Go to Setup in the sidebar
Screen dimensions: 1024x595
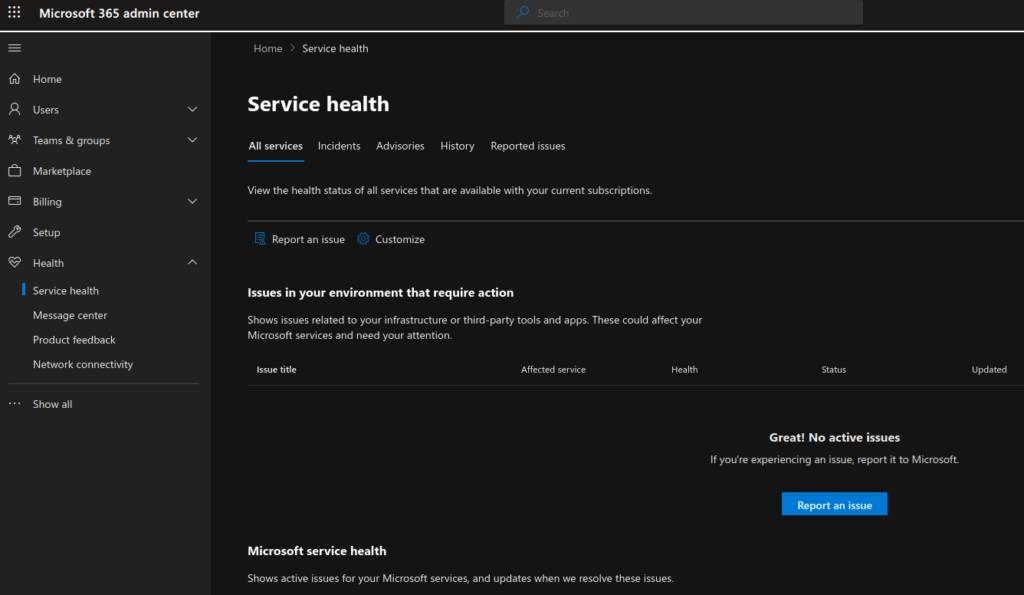coord(46,233)
